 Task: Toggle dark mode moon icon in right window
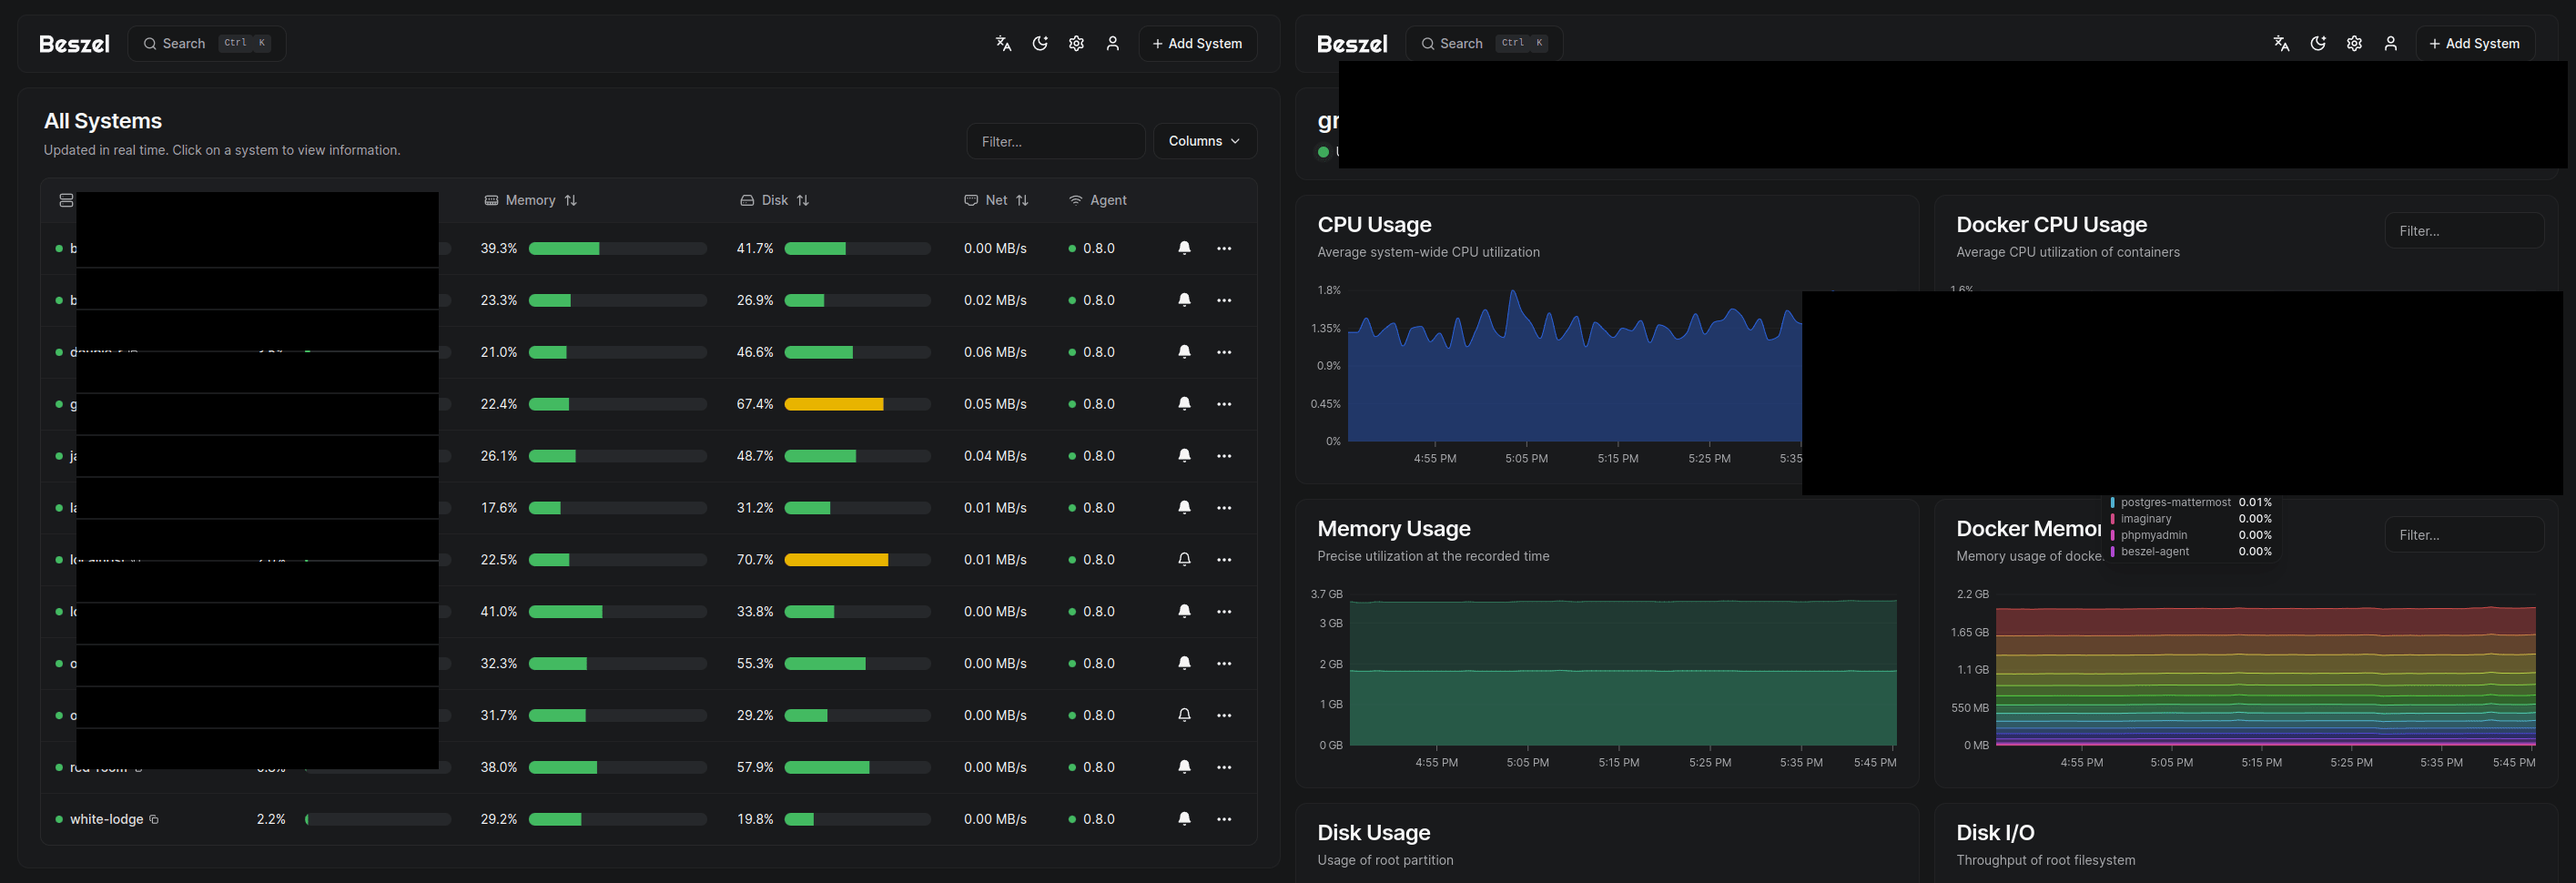tap(2318, 43)
